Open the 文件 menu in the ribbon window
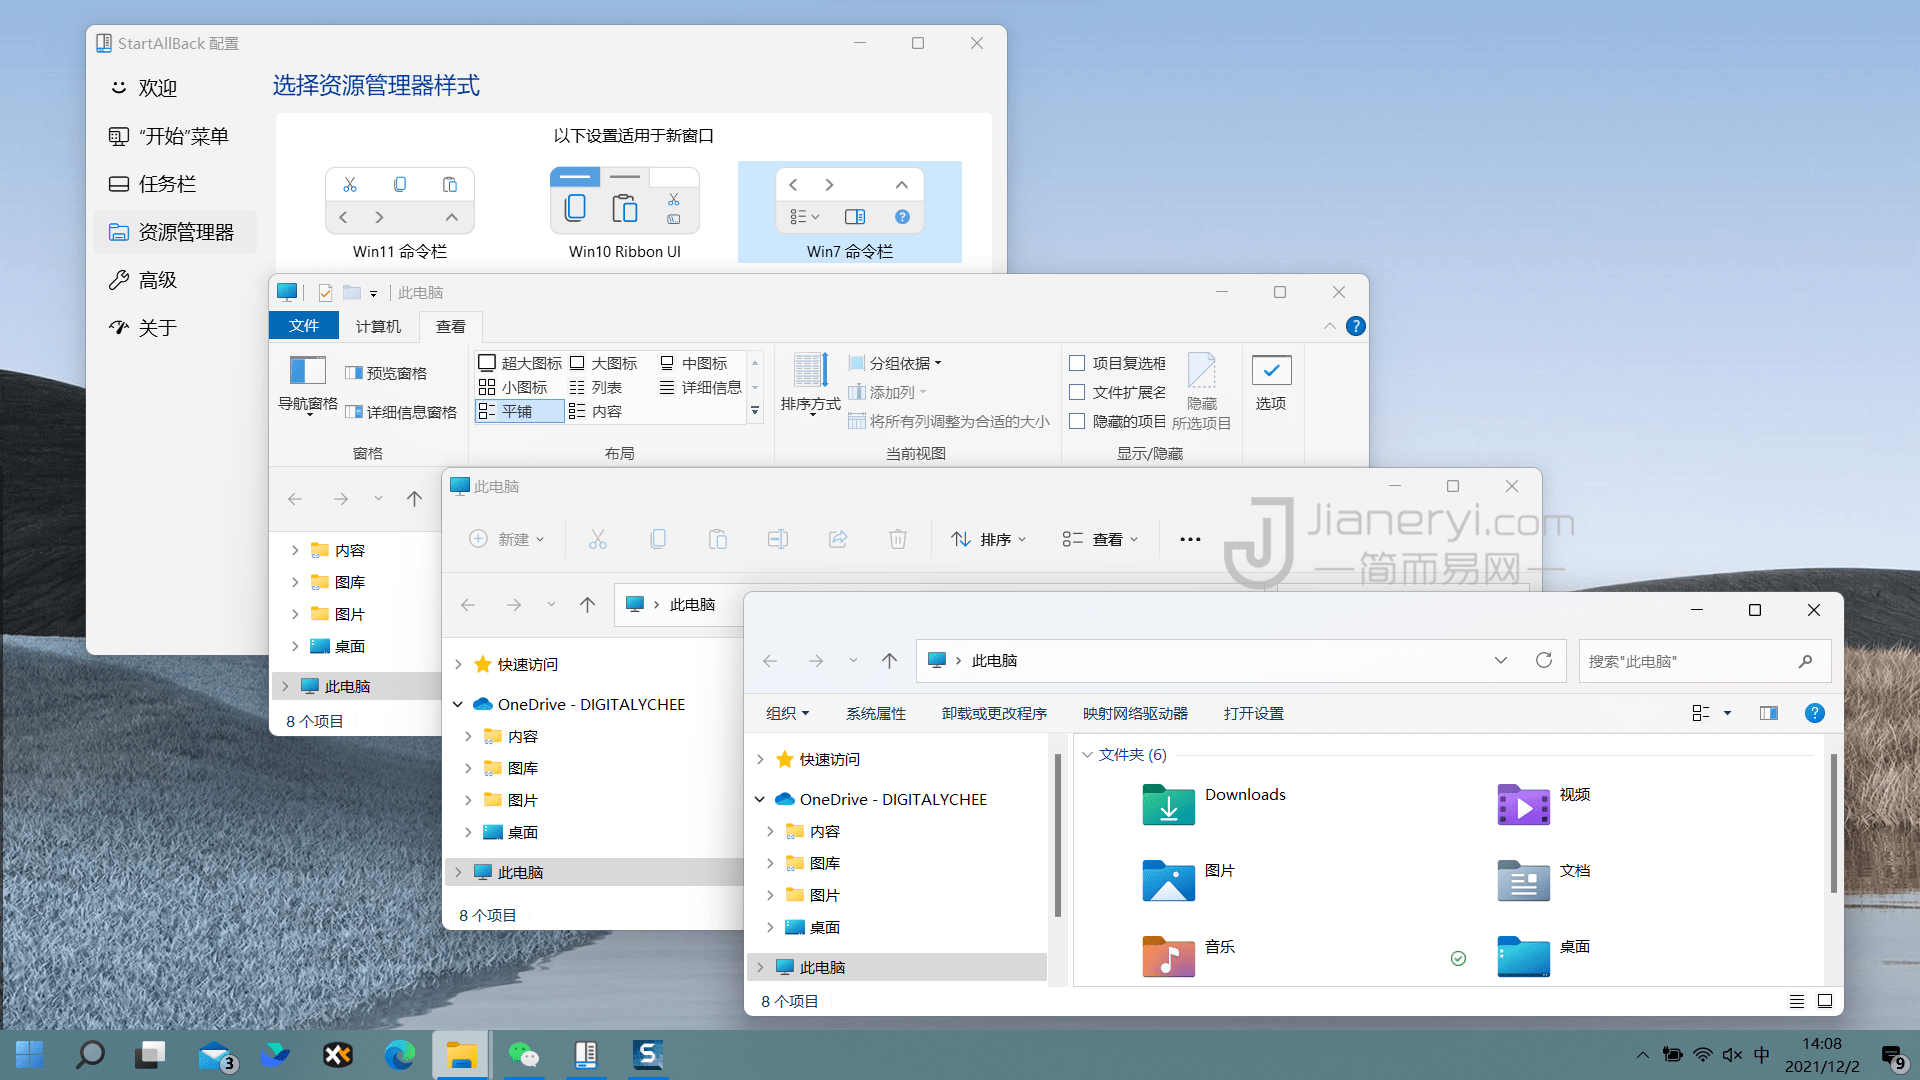The image size is (1920, 1080). click(x=304, y=326)
